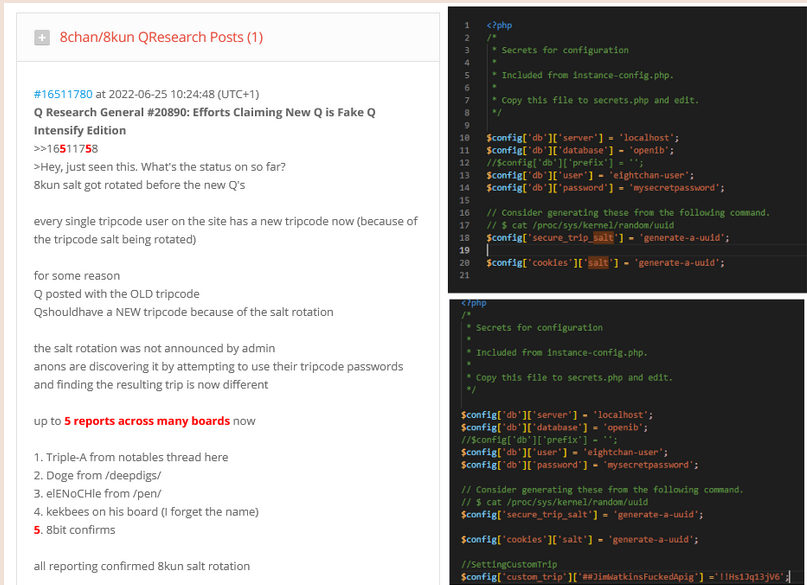This screenshot has height=585, width=807.
Task: Click list item 'elENoCHle from /pen/'
Action: point(103,493)
